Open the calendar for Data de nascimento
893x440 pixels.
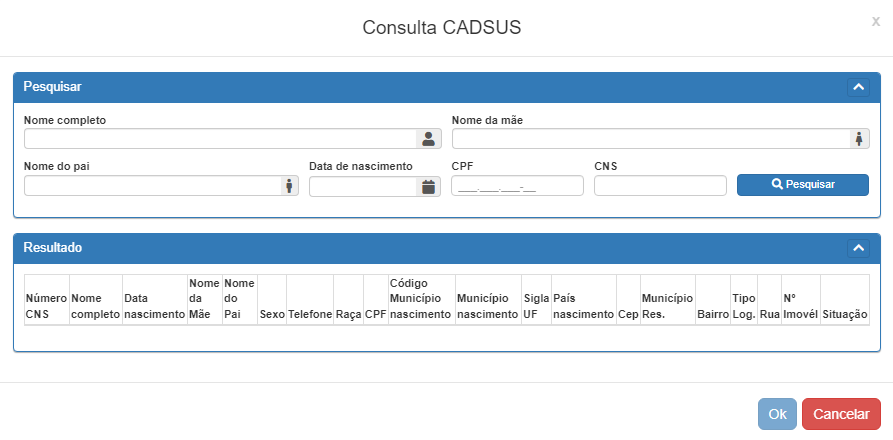coord(428,186)
